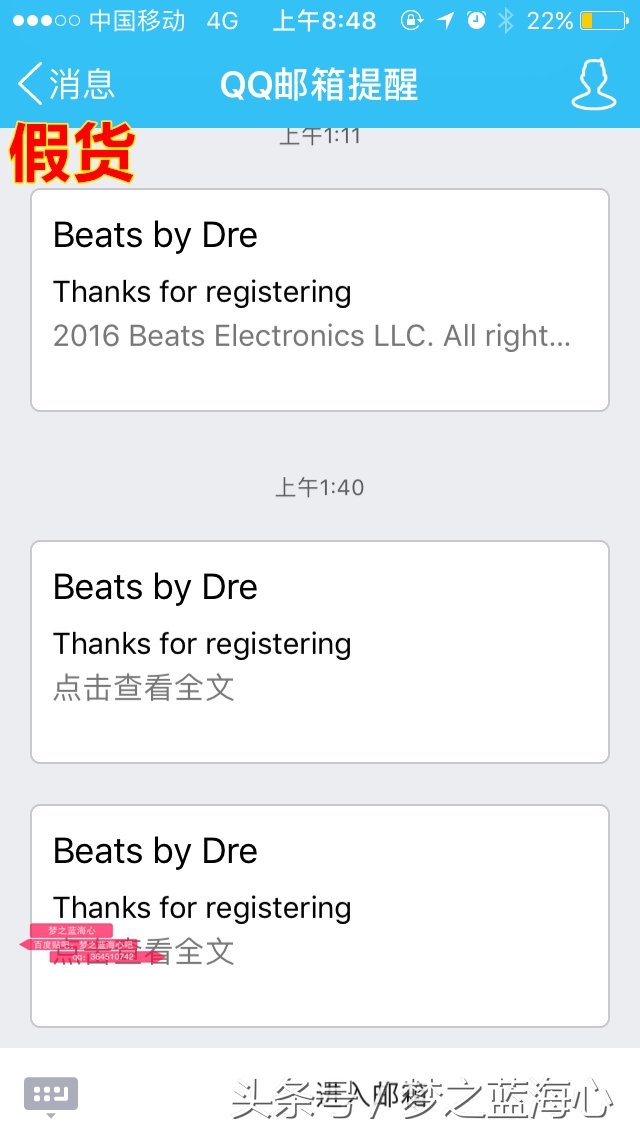Image resolution: width=640 pixels, height=1136 pixels.
Task: Open the contact profile icon top right
Action: tap(594, 86)
